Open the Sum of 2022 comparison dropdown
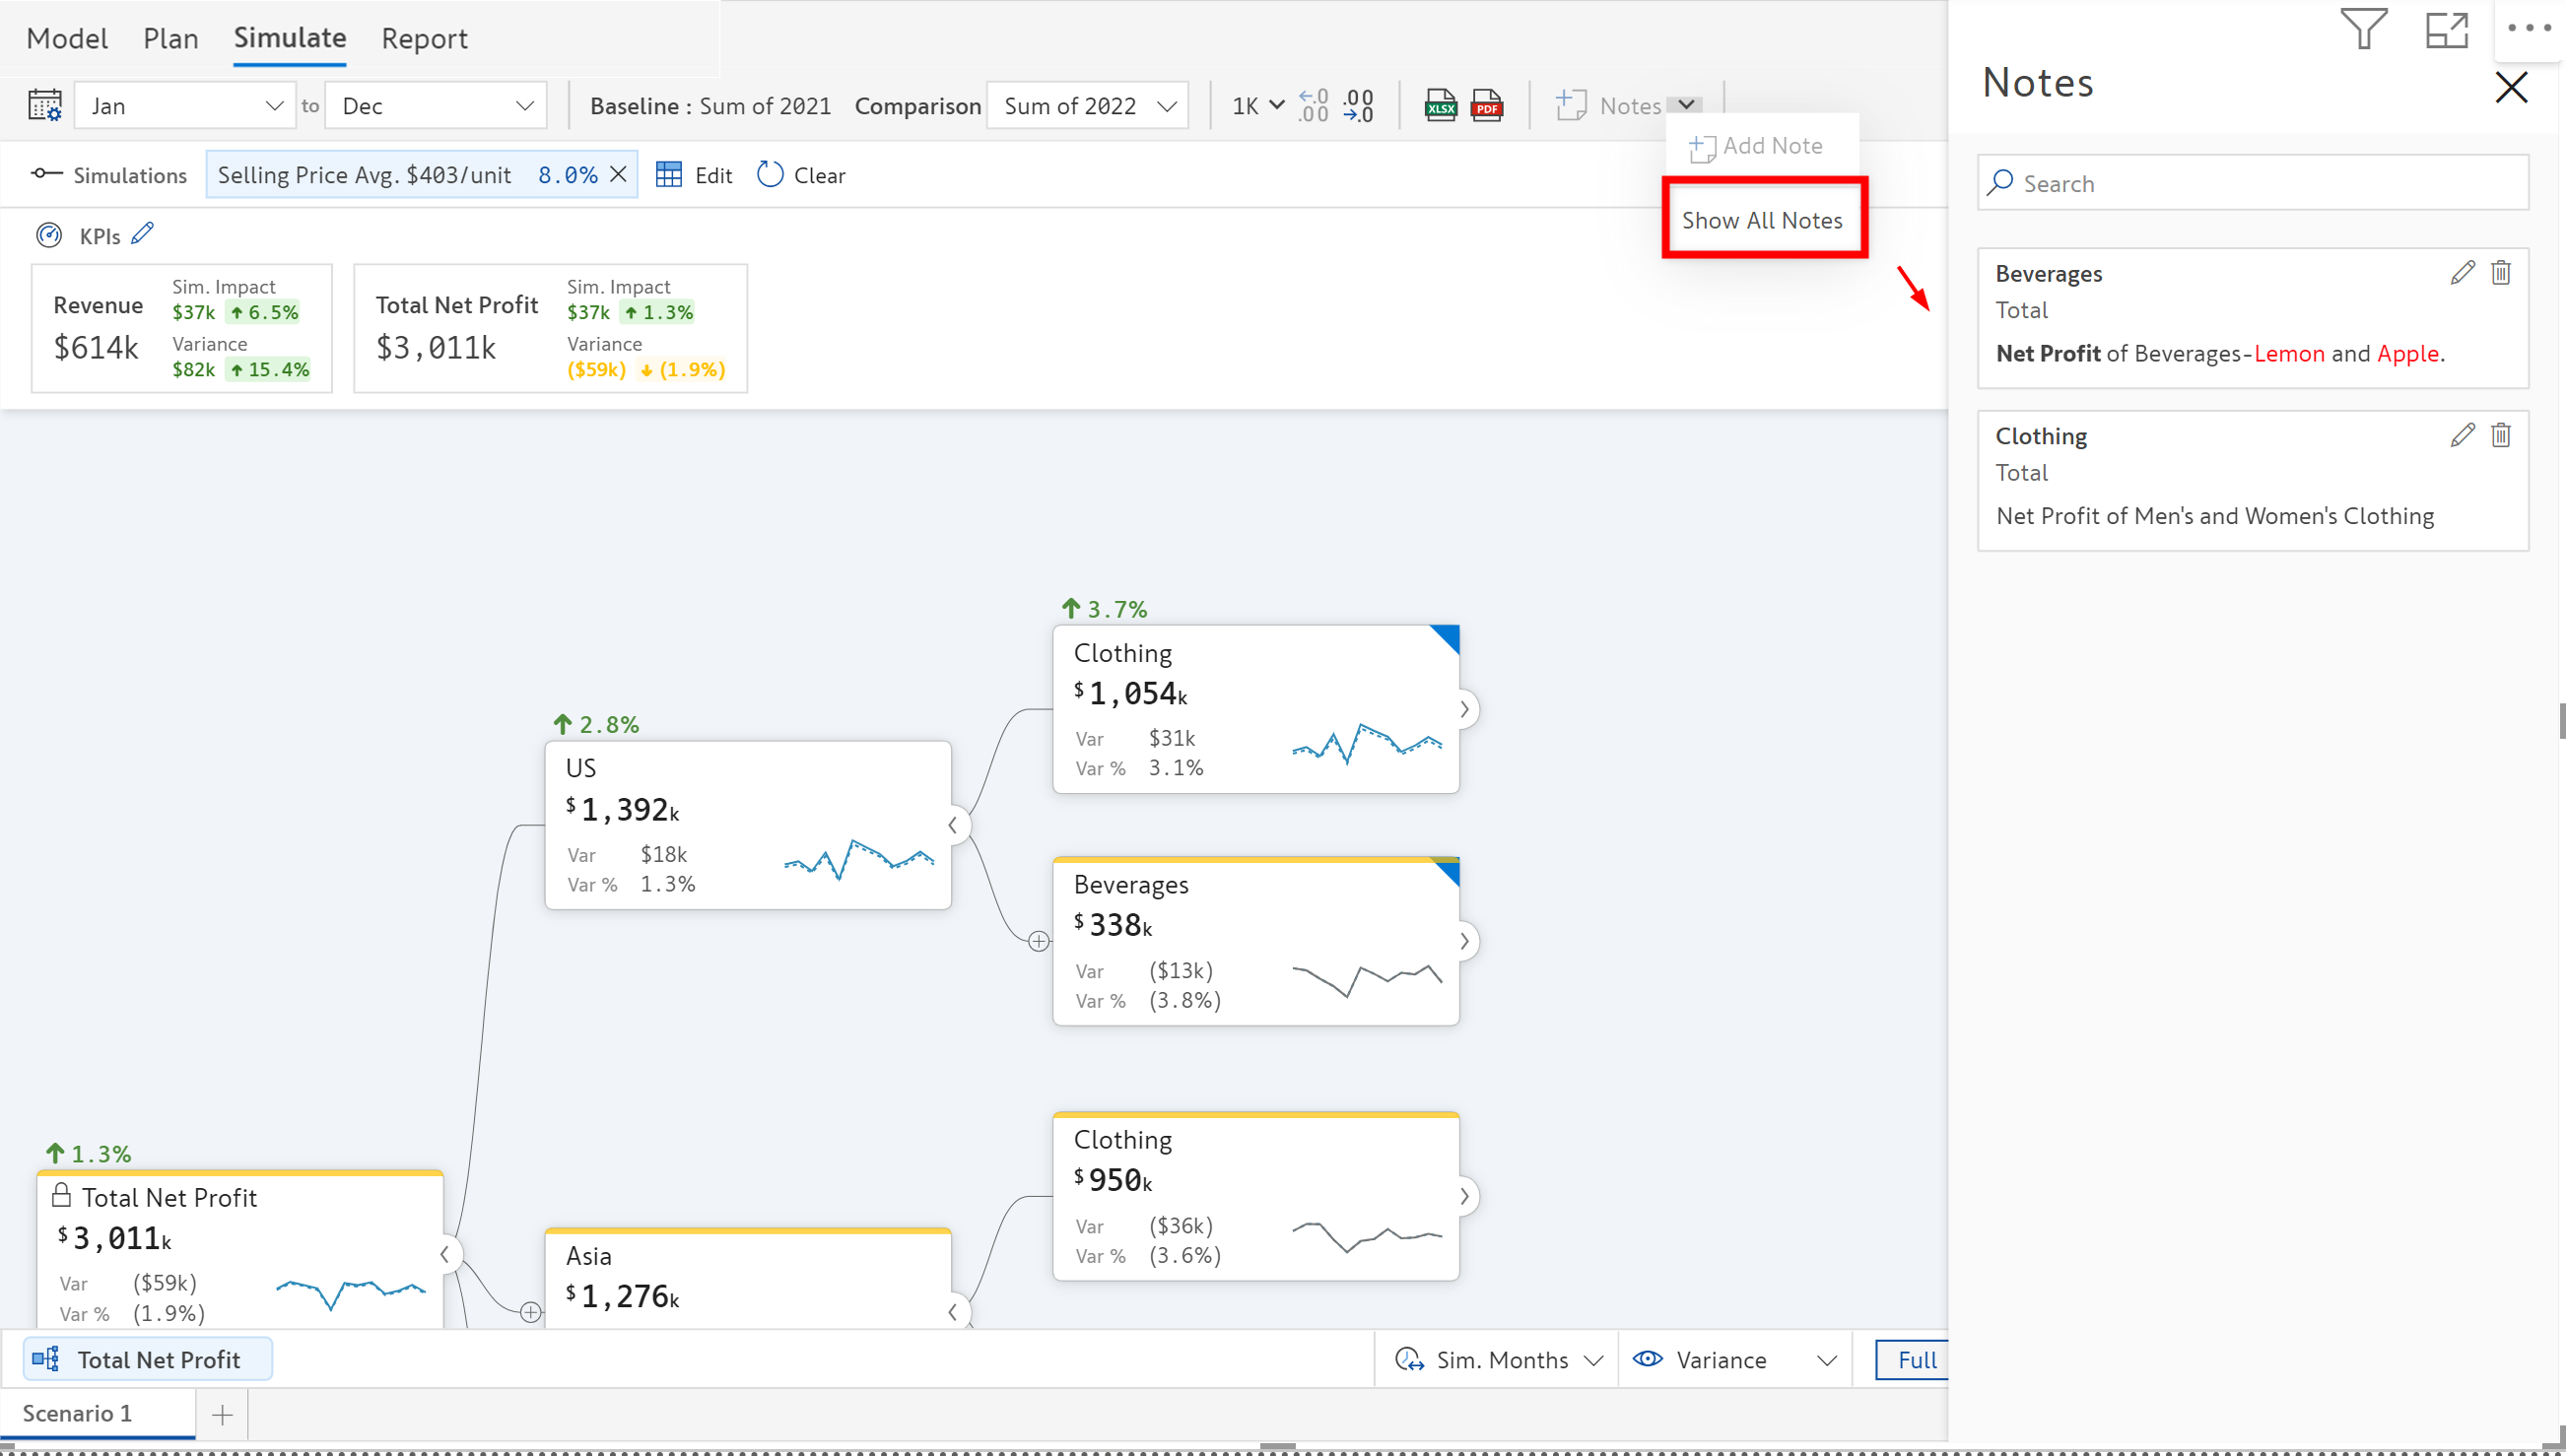 click(1087, 106)
